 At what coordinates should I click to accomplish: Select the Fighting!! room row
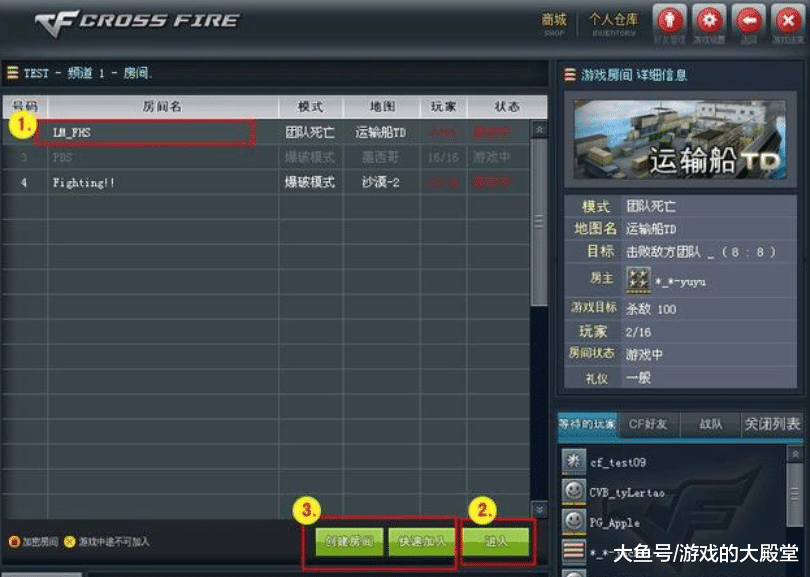pyautogui.click(x=266, y=182)
